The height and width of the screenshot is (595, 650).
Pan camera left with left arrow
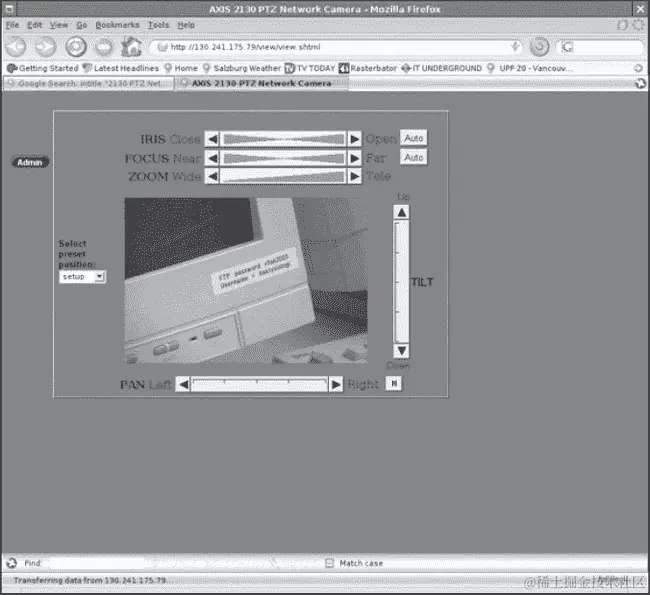coord(183,384)
